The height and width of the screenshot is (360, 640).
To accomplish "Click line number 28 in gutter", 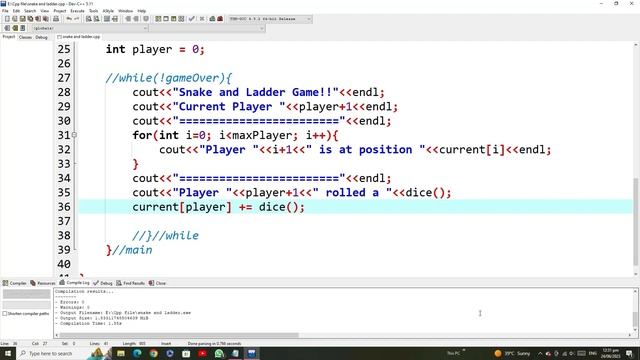I will 64,92.
